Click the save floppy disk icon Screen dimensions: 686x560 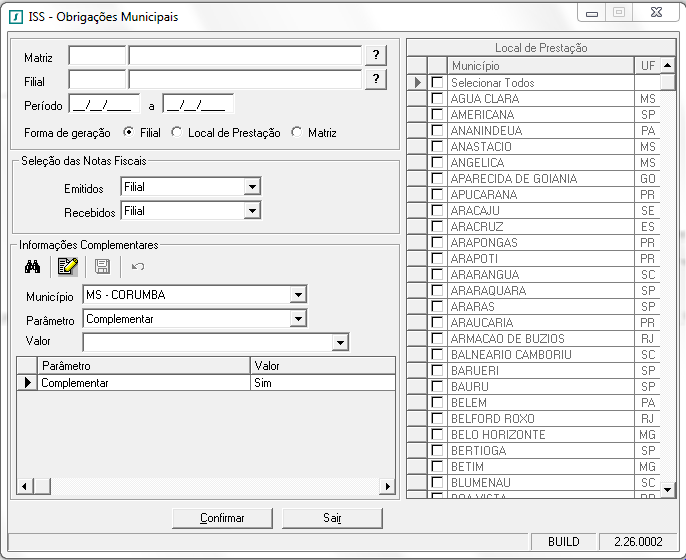[x=102, y=266]
